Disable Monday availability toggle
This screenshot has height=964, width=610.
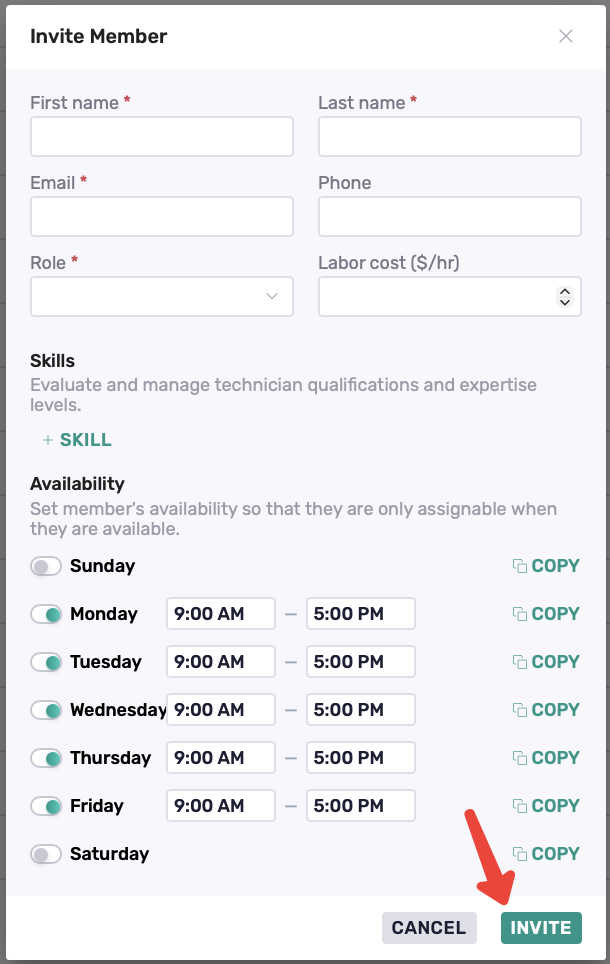tap(46, 614)
